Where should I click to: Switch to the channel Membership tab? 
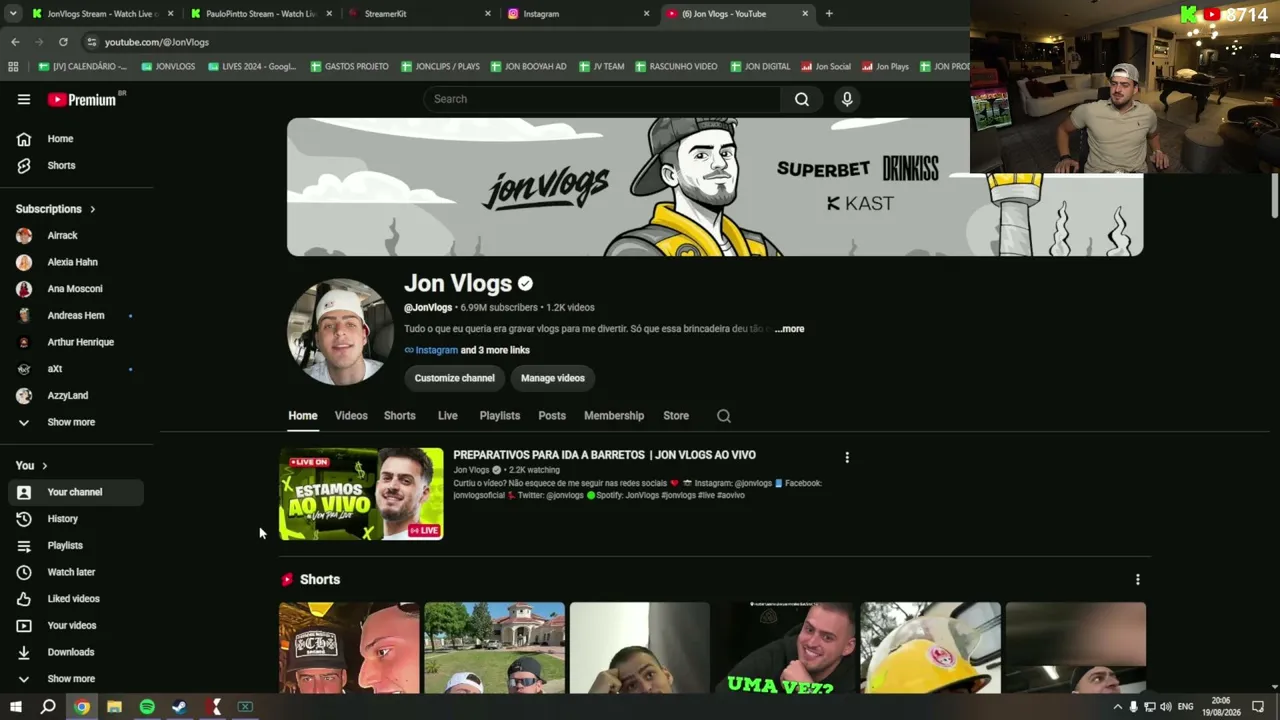tap(614, 416)
